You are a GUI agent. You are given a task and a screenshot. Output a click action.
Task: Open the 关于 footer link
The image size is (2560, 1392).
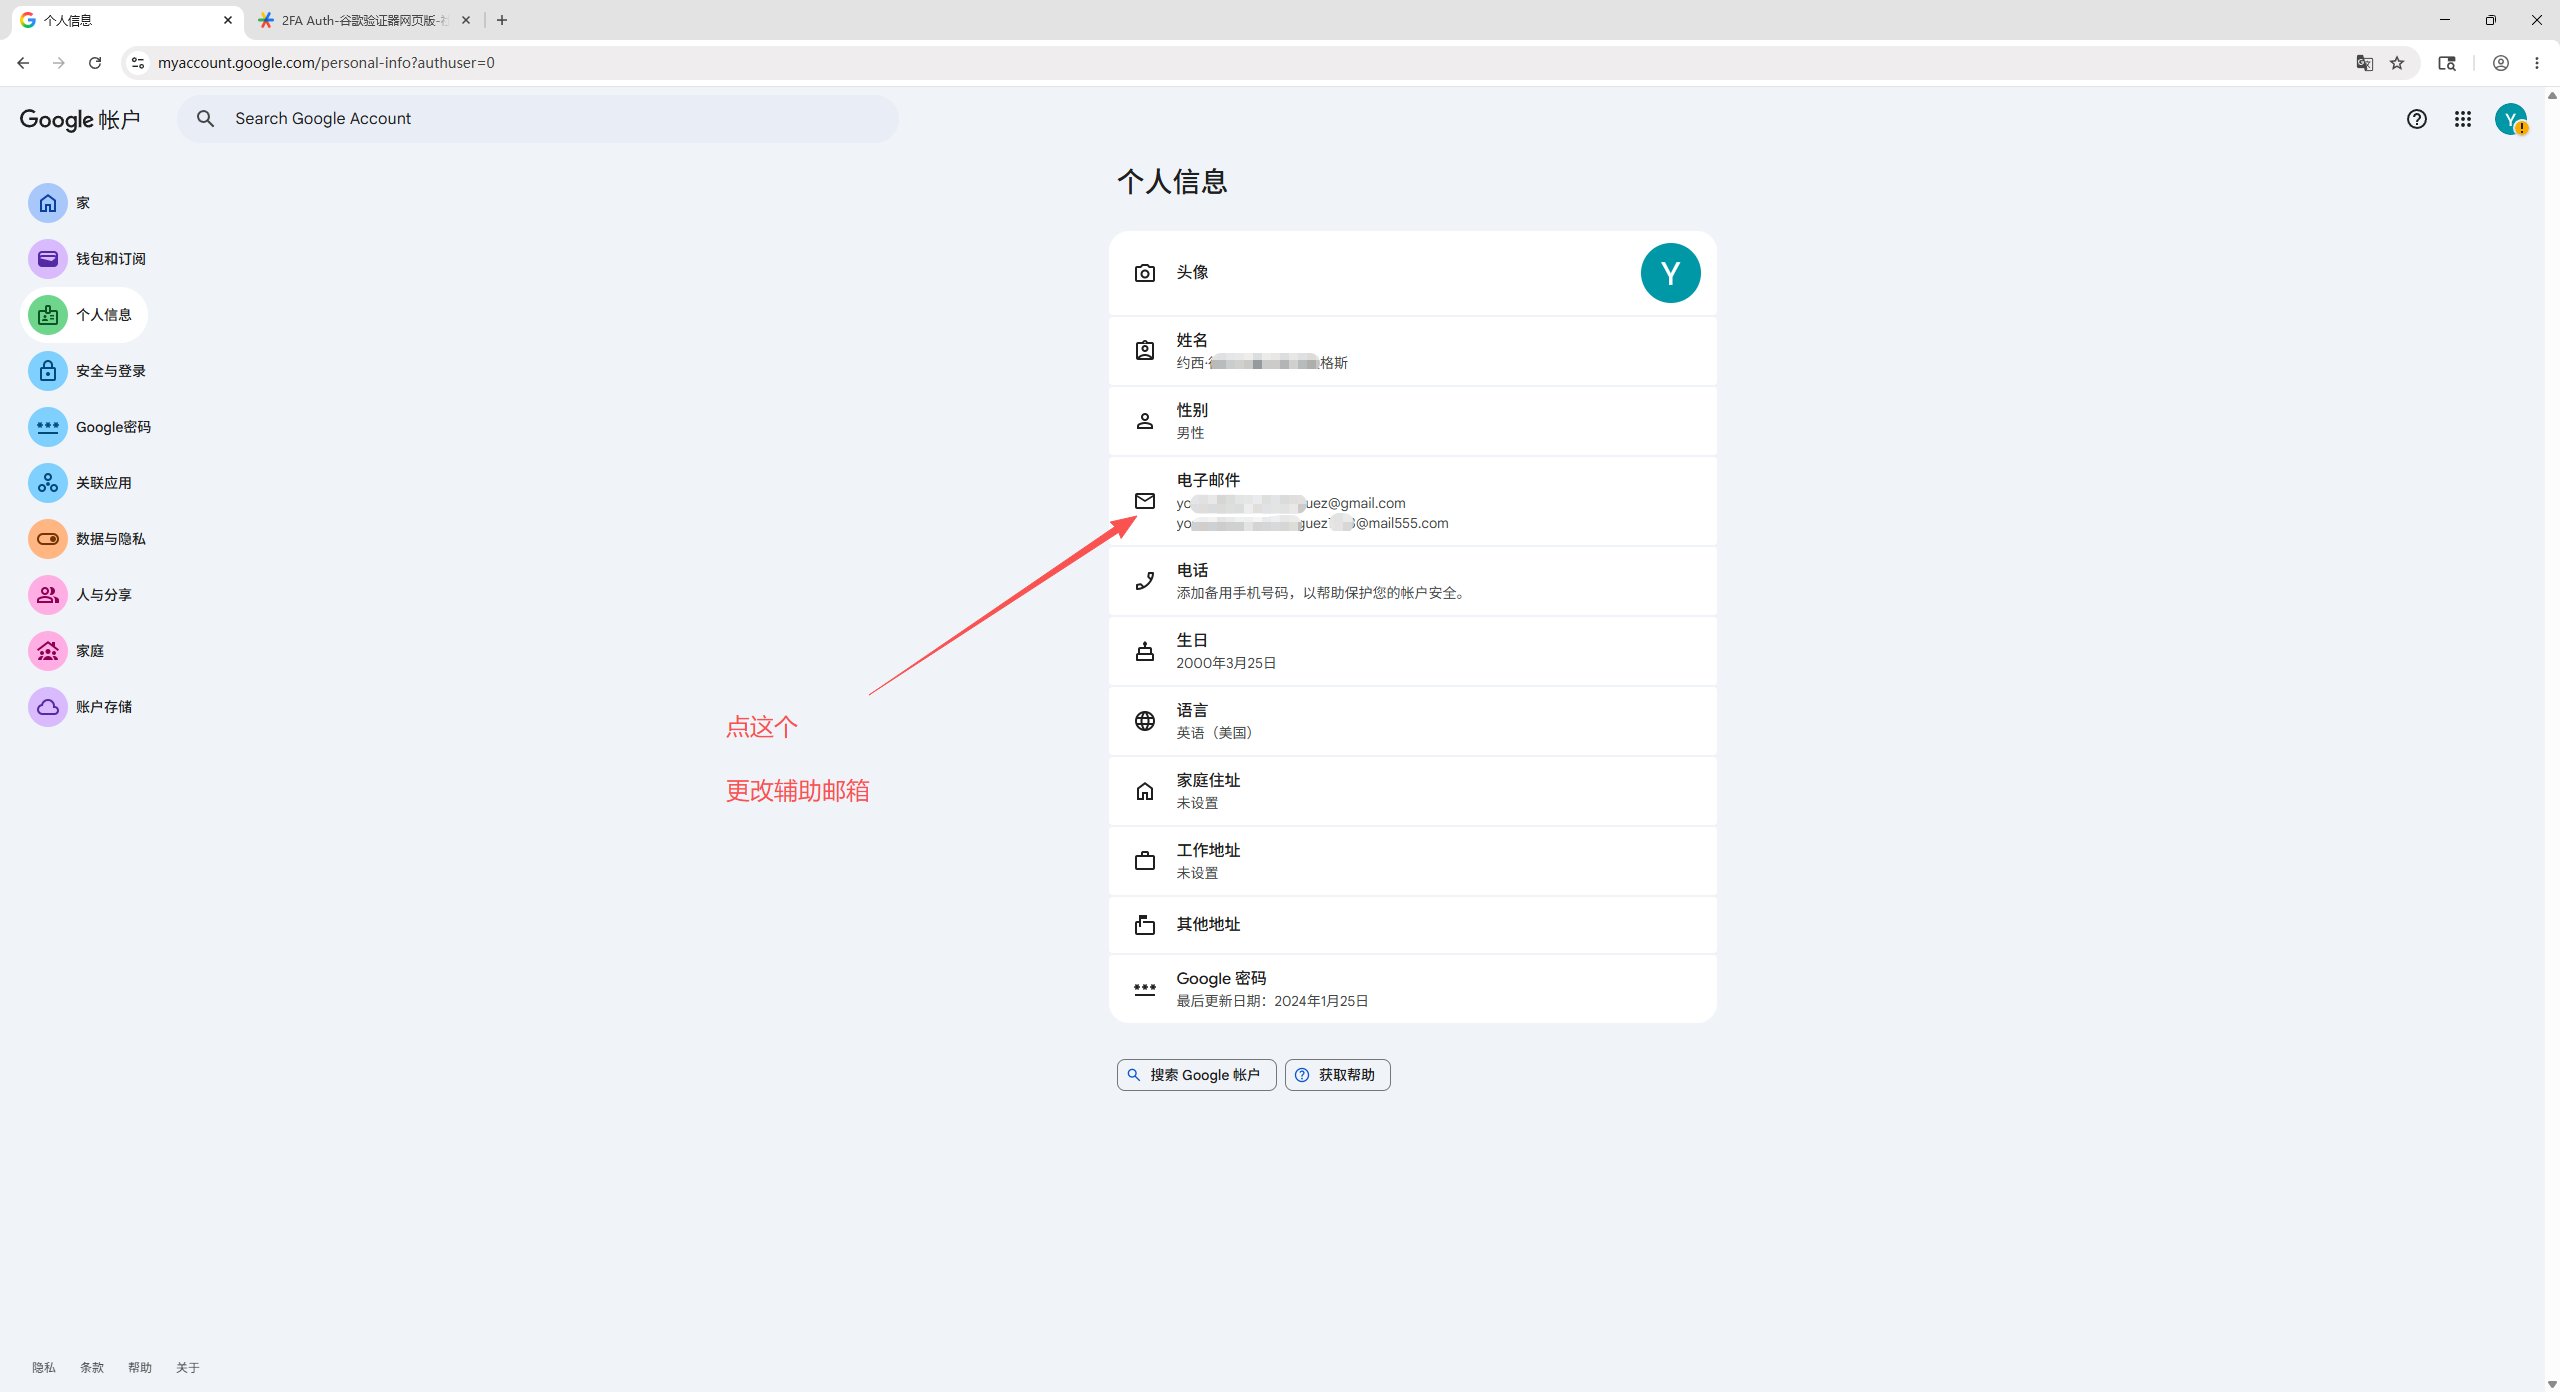pos(188,1367)
